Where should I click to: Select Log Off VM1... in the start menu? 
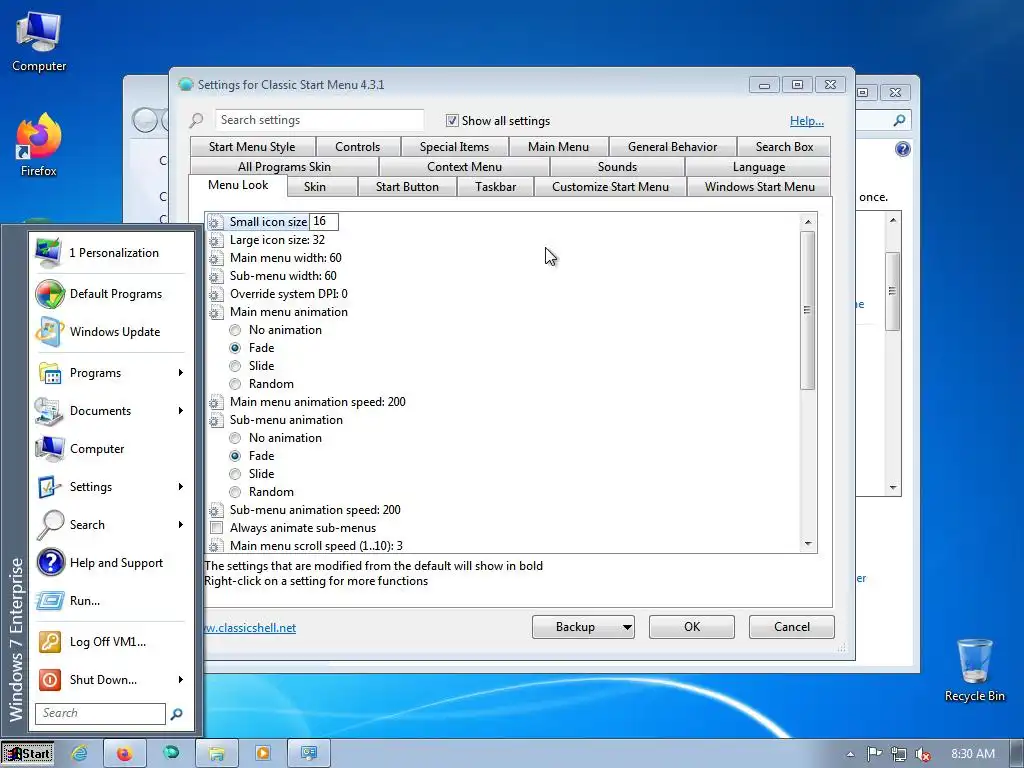(112, 642)
